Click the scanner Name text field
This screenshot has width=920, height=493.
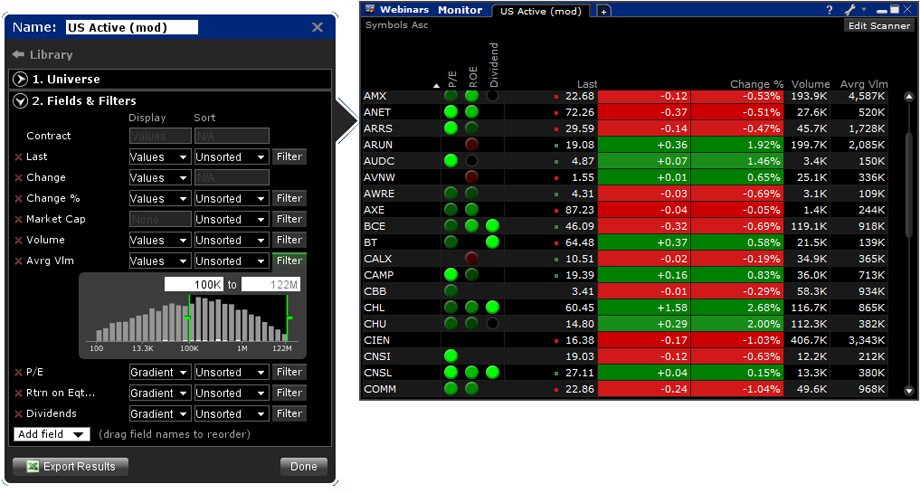(132, 28)
